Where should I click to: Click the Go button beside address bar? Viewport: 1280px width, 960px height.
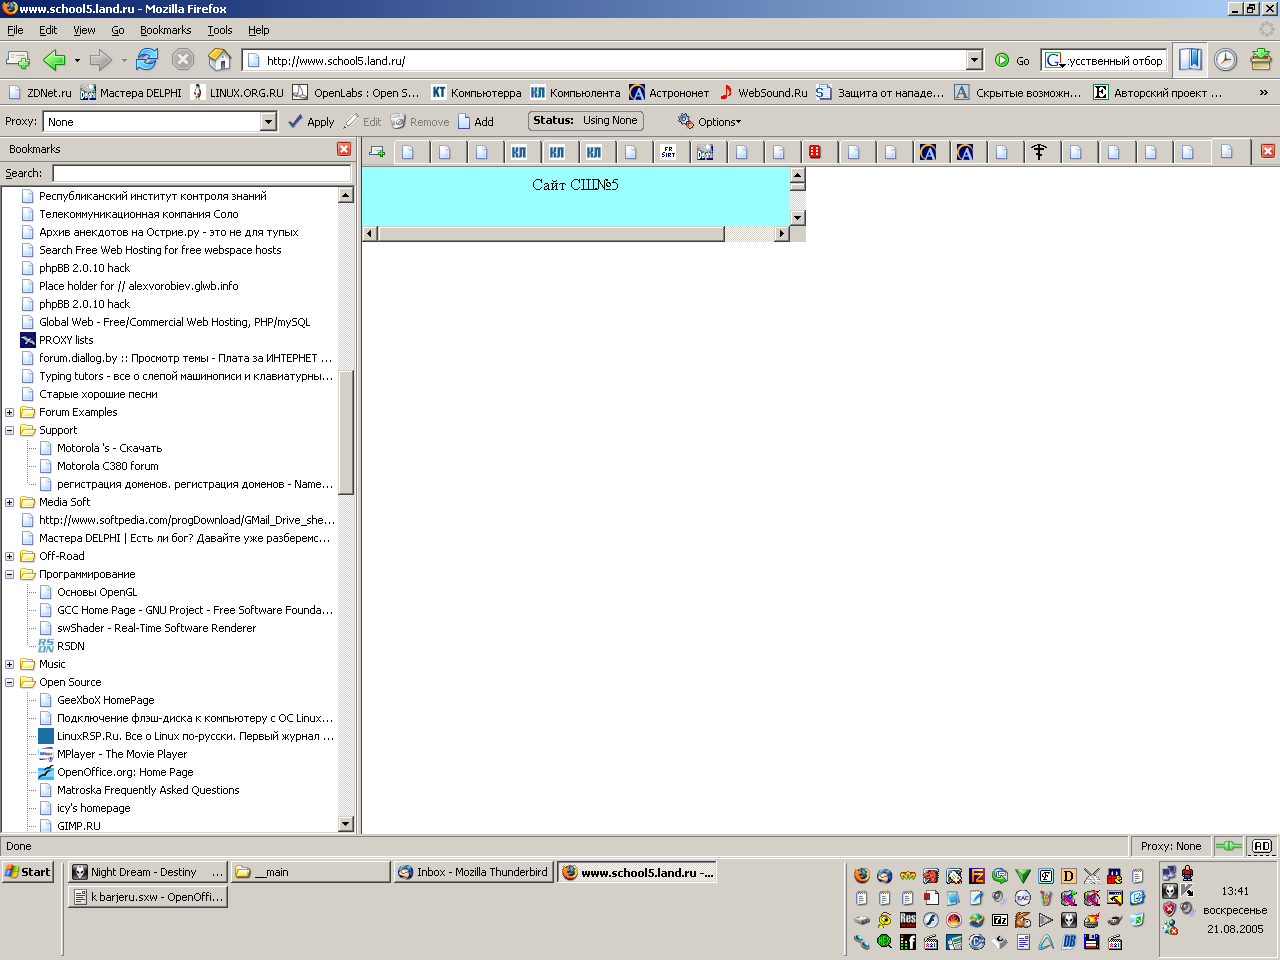click(x=1012, y=60)
